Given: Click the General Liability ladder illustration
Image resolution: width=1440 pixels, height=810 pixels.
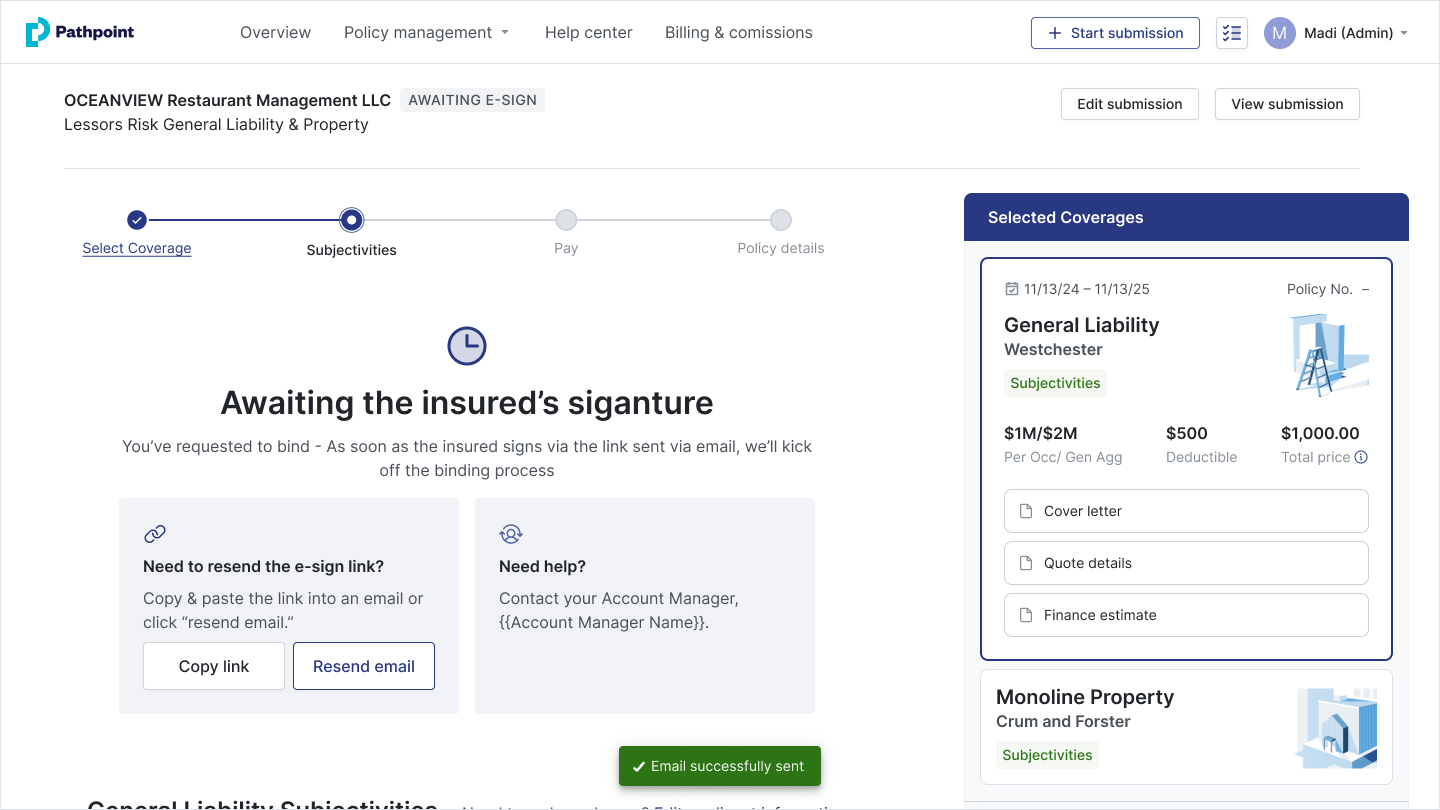Looking at the screenshot, I should pos(1327,354).
